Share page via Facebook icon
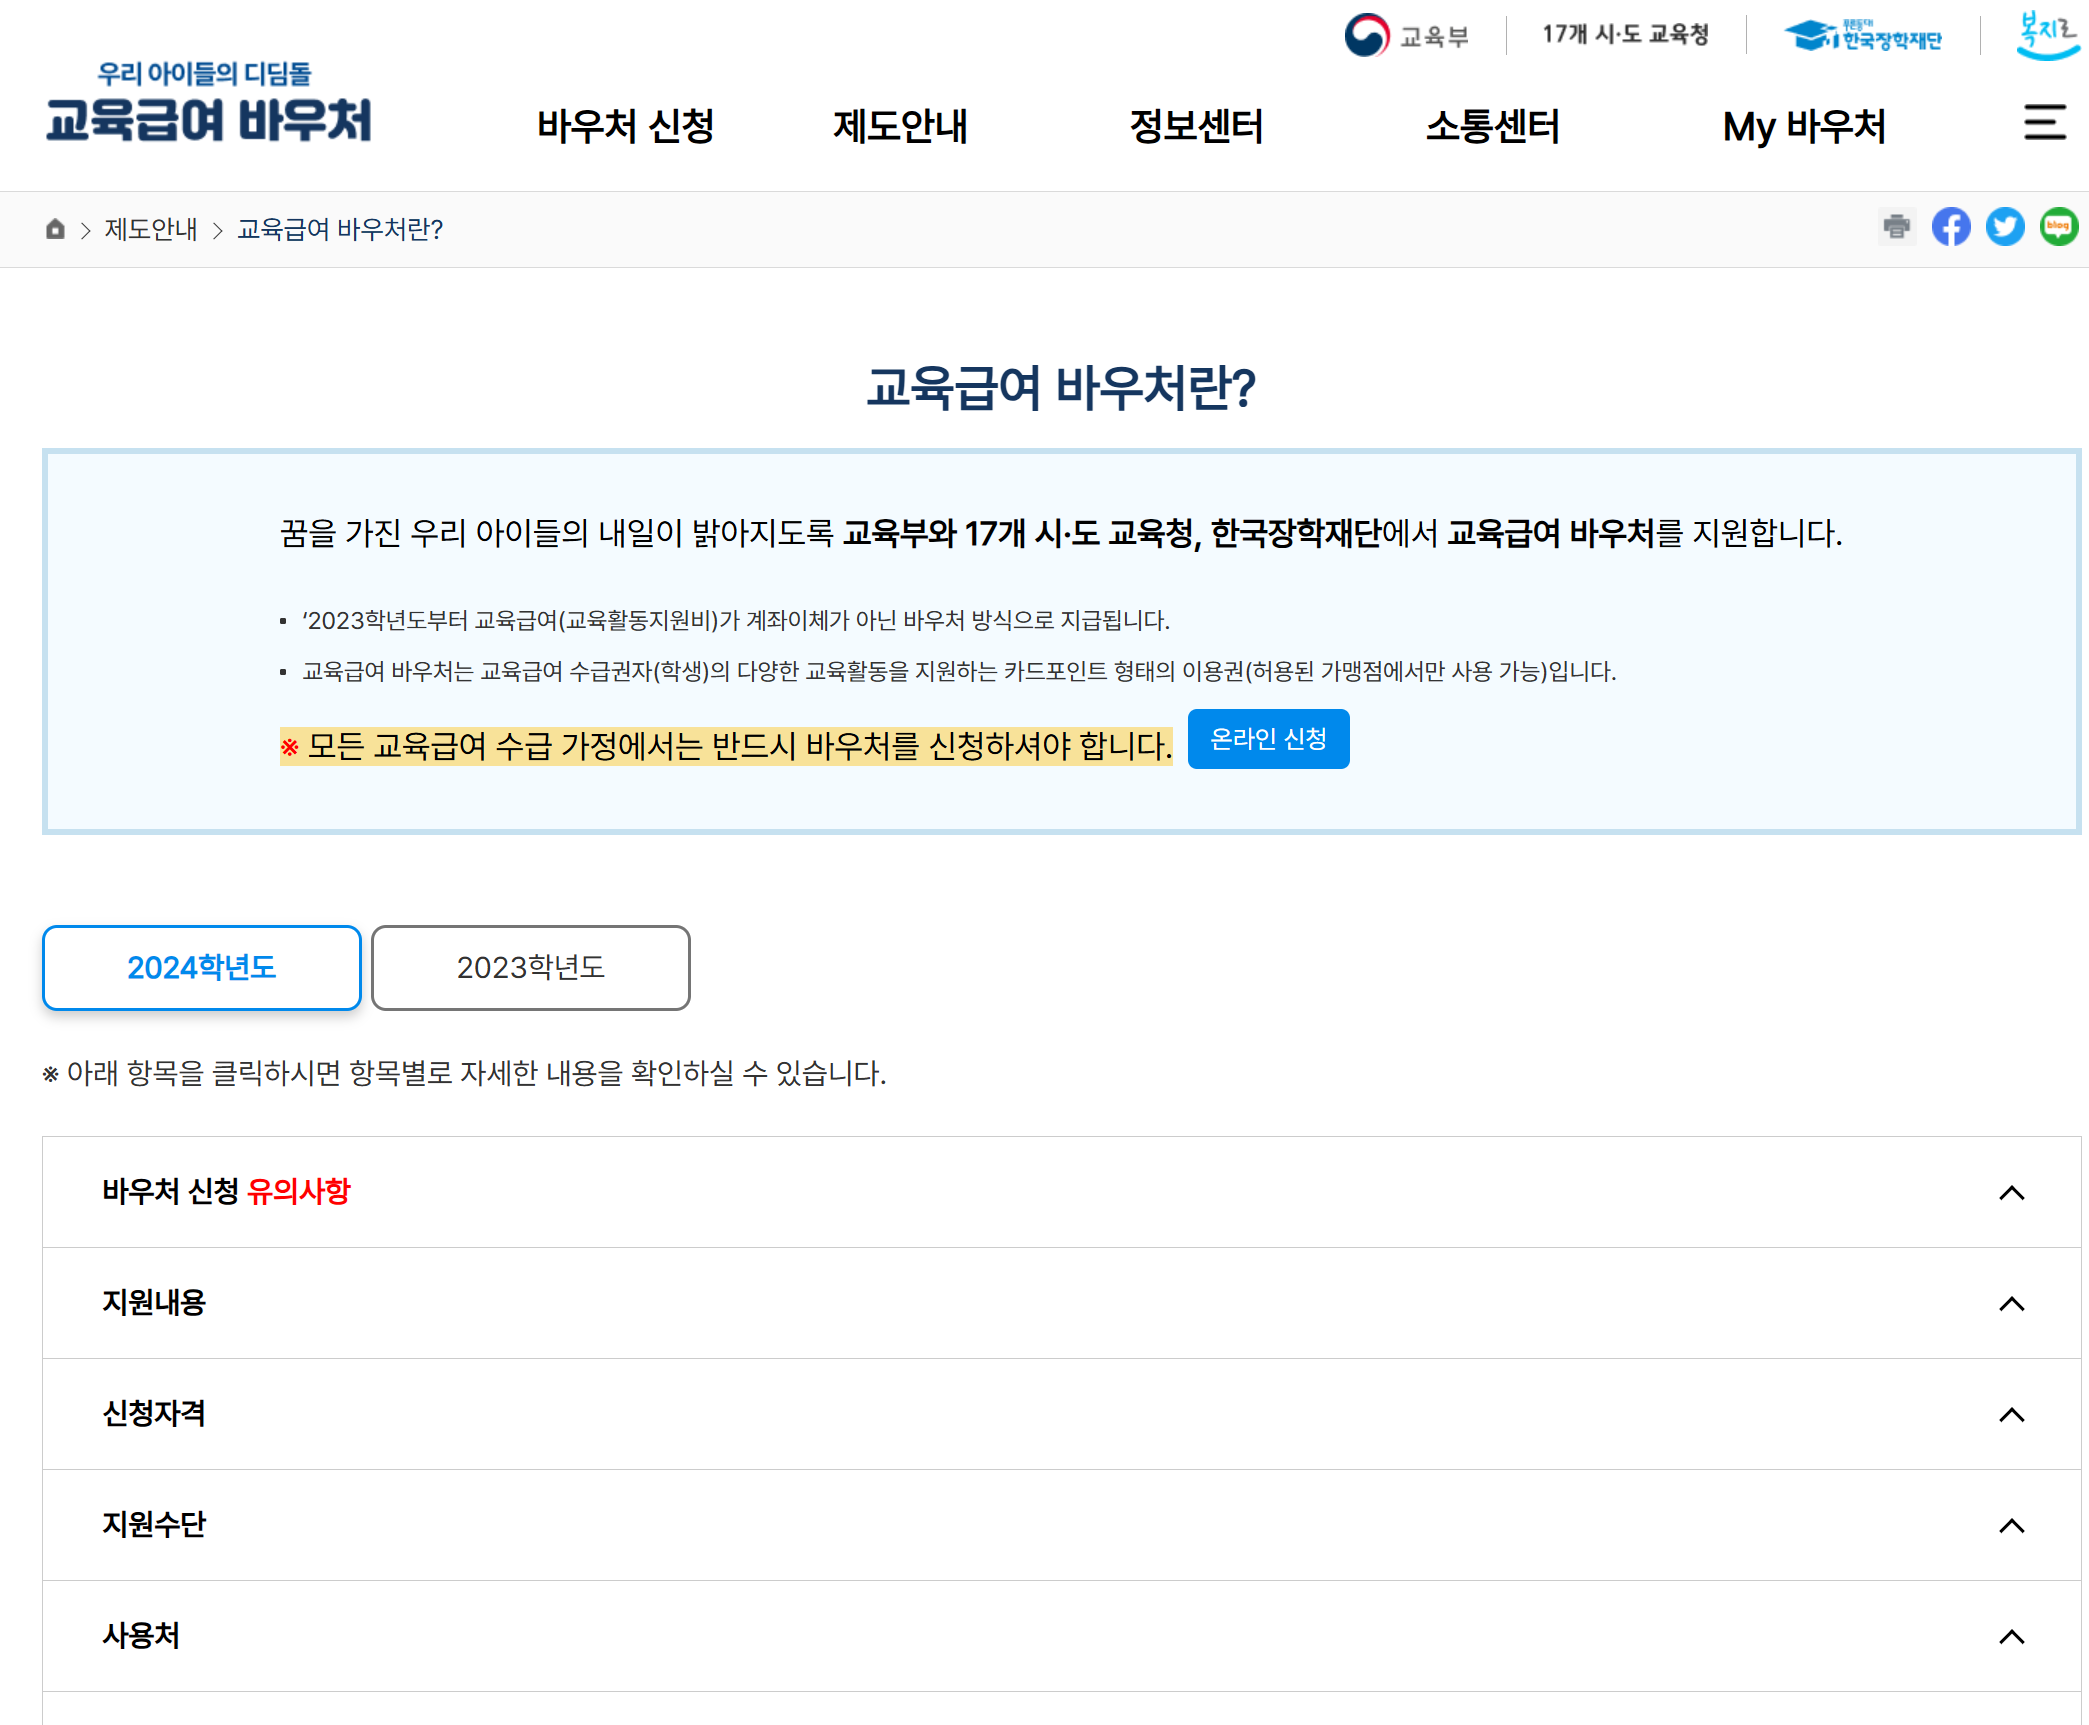Screen dimensions: 2089x1725 1950,227
